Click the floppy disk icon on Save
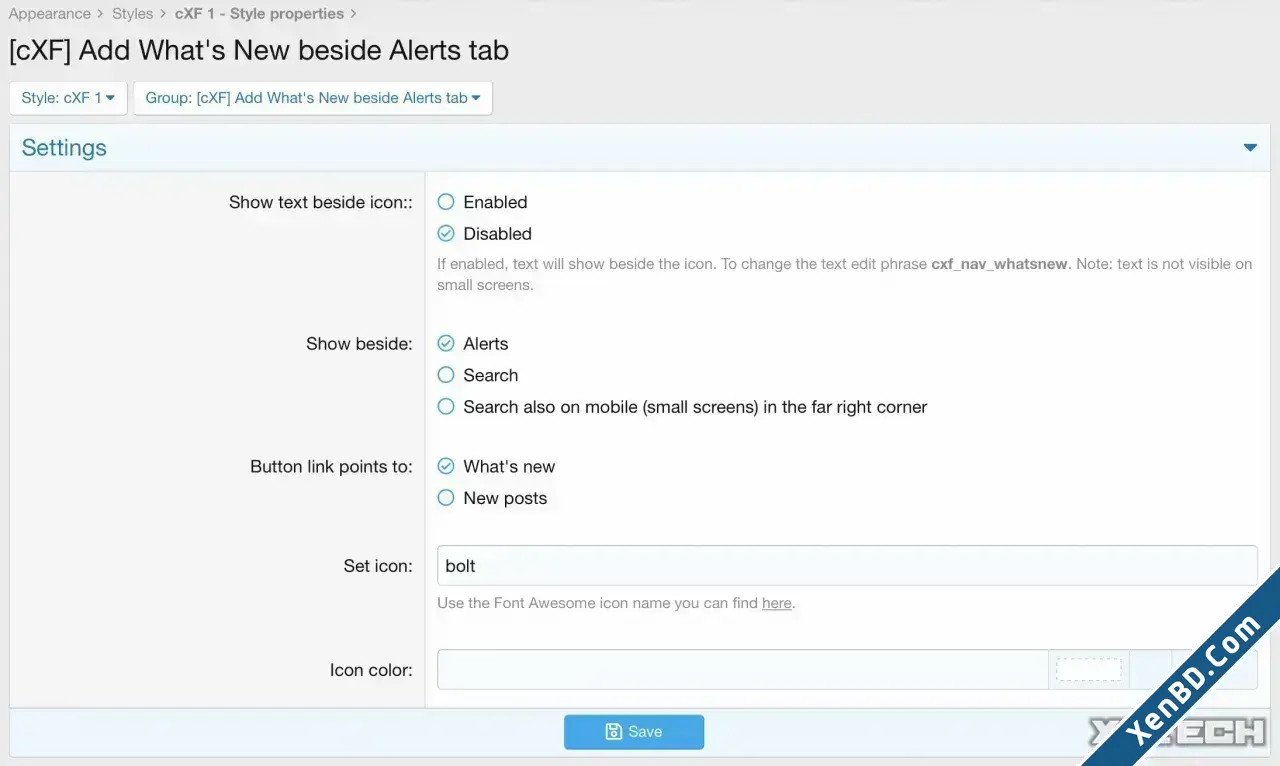Screen dimensions: 1280x766 pyautogui.click(x=614, y=732)
